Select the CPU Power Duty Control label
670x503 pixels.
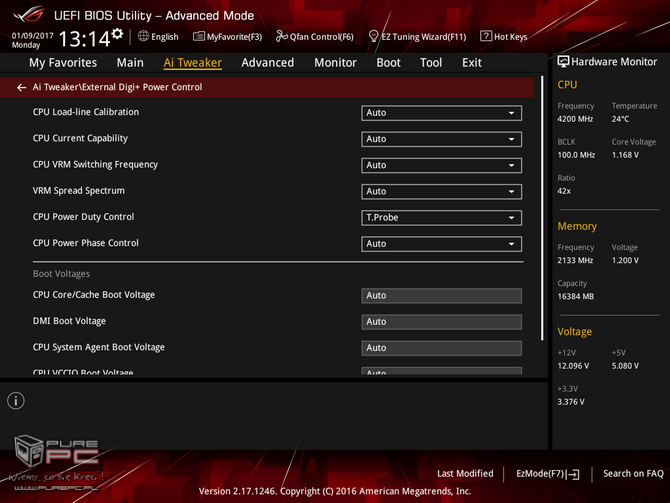point(83,217)
